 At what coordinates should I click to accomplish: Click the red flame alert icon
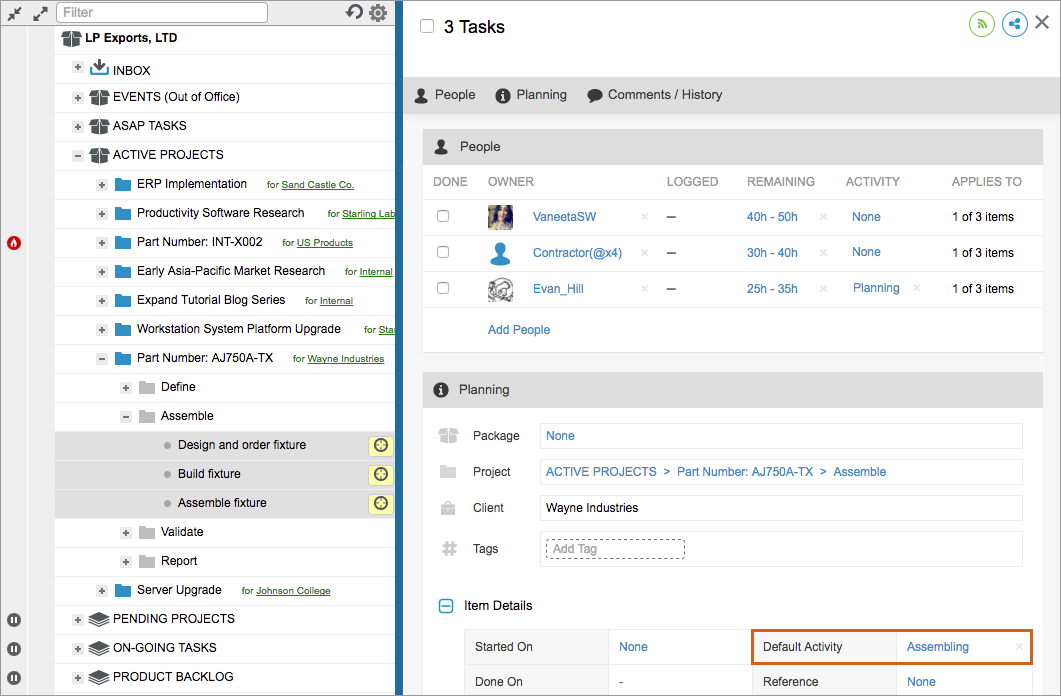click(14, 243)
